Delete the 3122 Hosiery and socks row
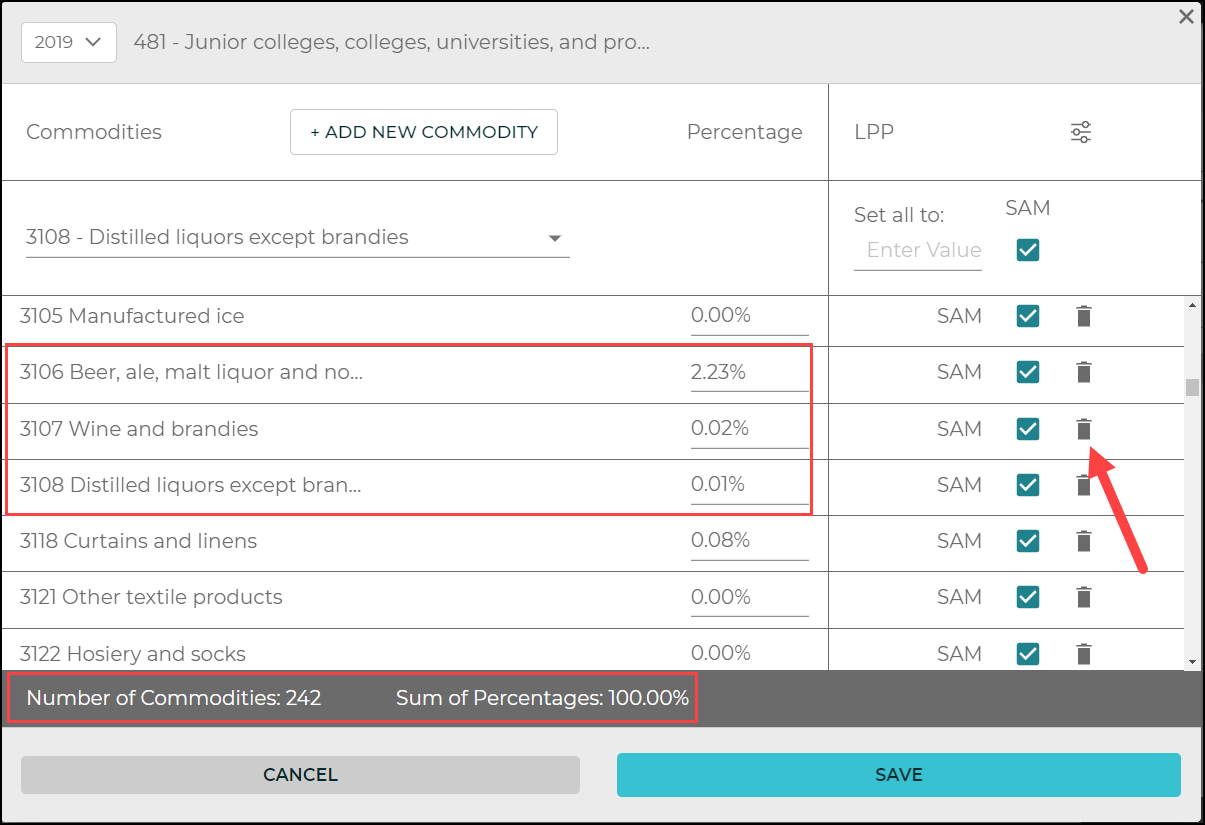 point(1083,654)
